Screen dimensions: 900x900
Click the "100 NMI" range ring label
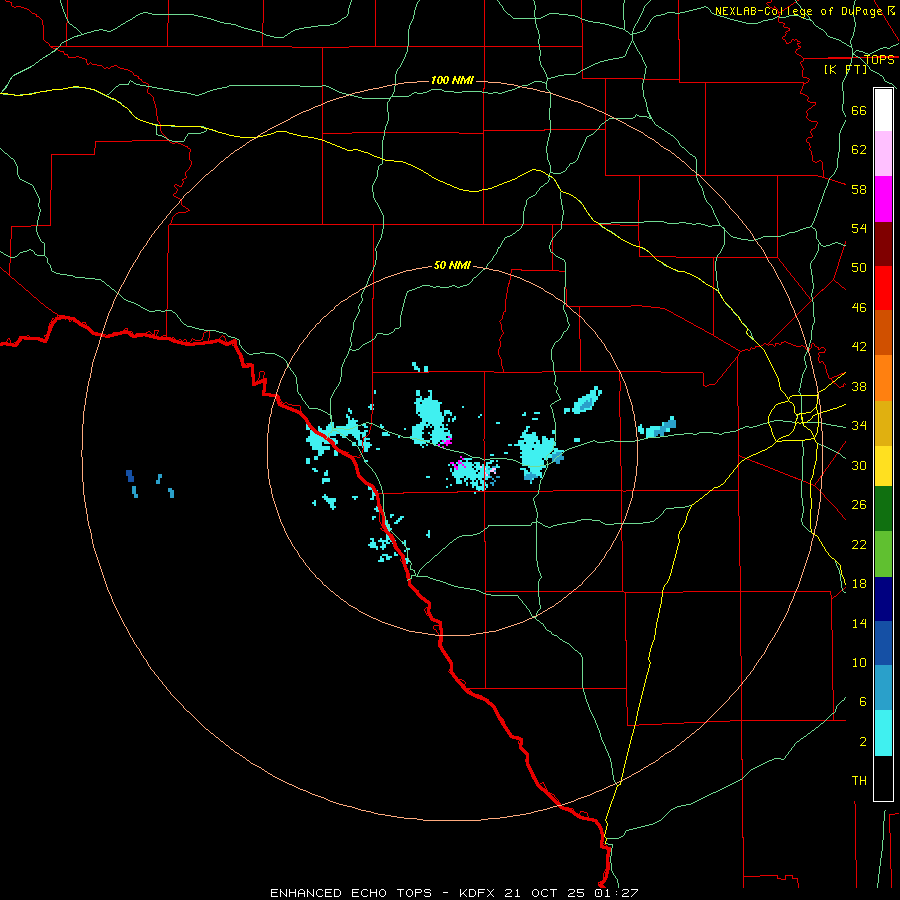pos(452,80)
